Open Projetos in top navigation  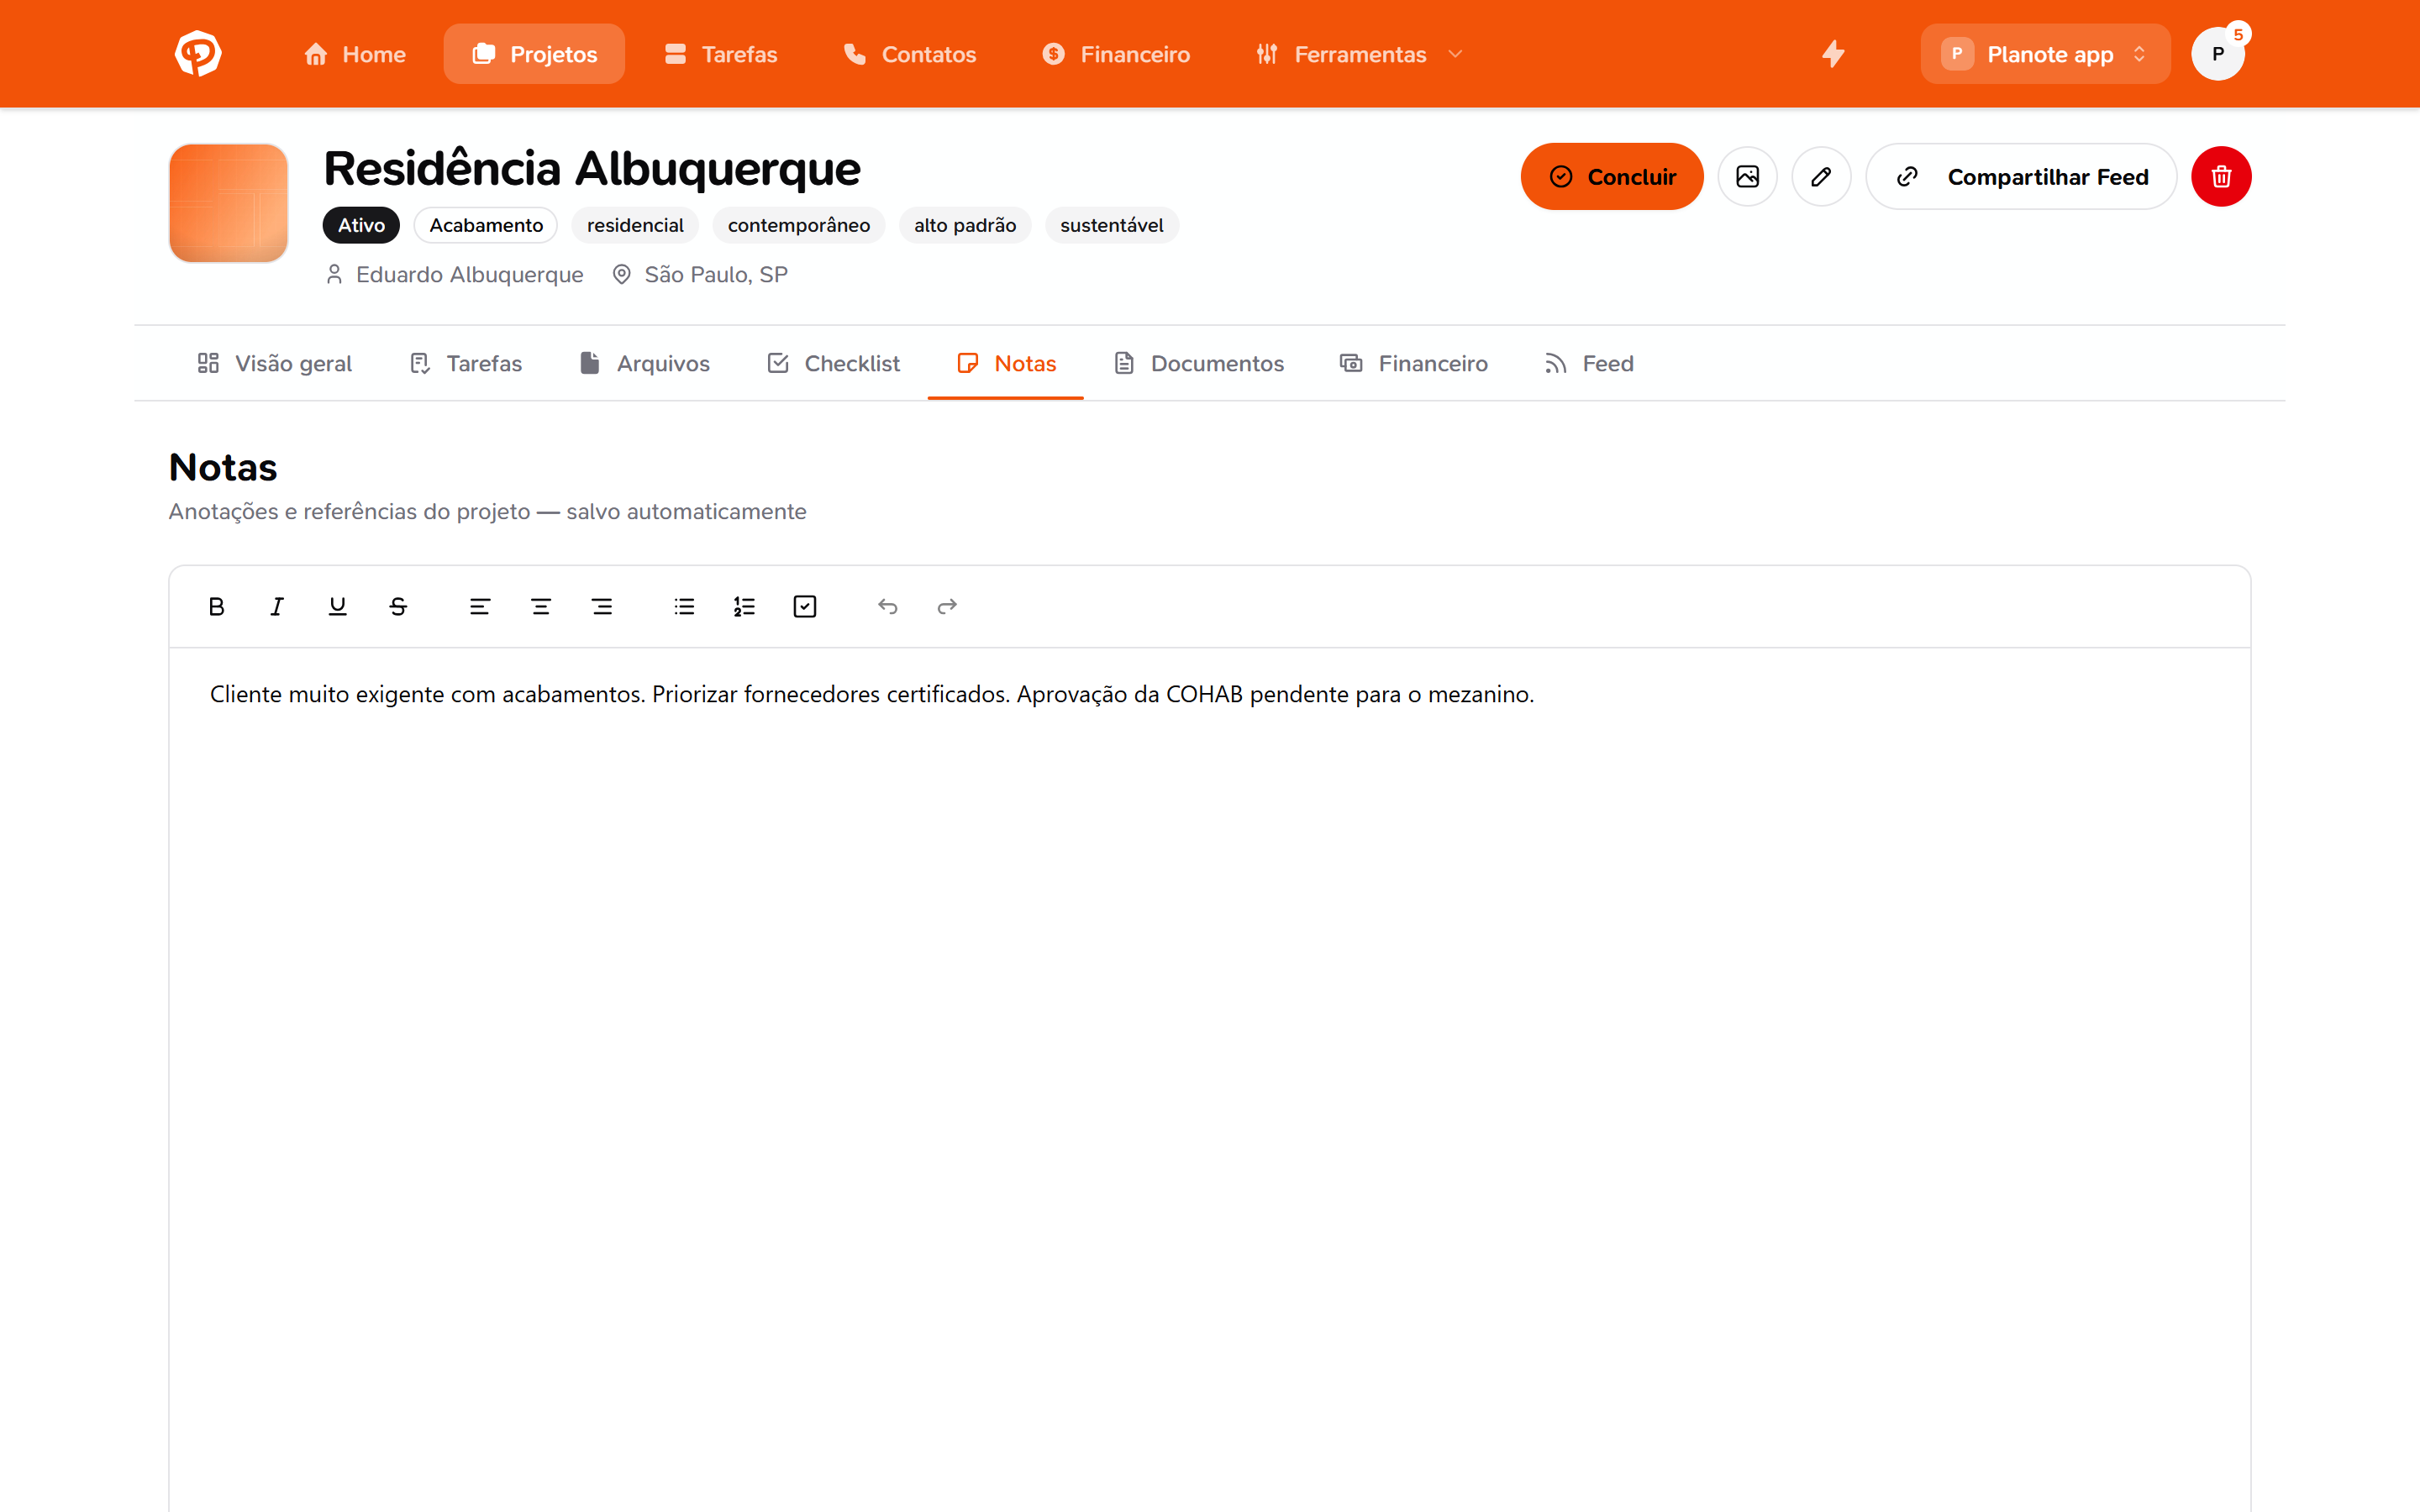click(x=534, y=54)
